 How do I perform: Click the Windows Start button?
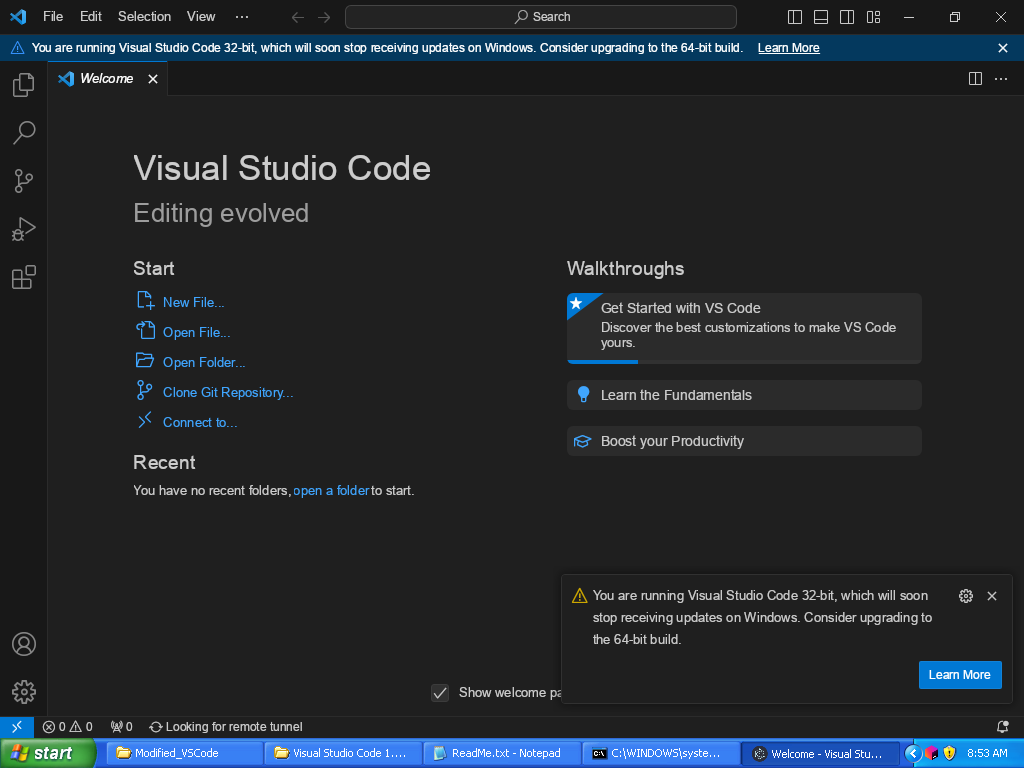48,753
